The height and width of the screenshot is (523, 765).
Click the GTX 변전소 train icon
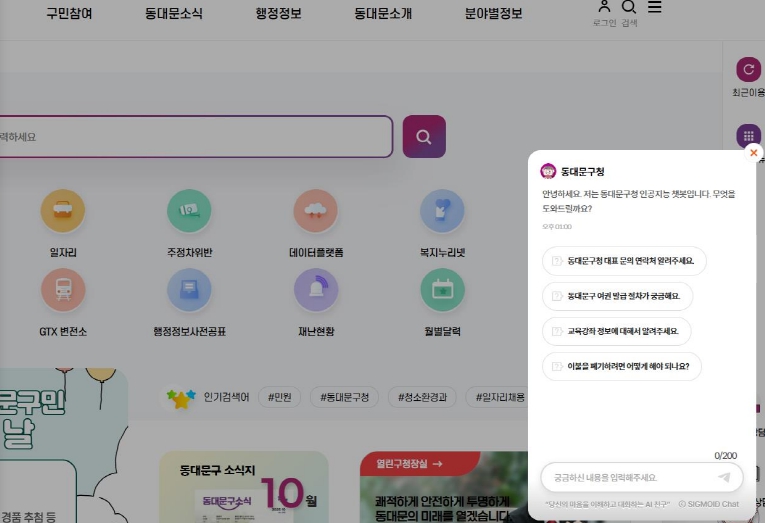point(63,290)
